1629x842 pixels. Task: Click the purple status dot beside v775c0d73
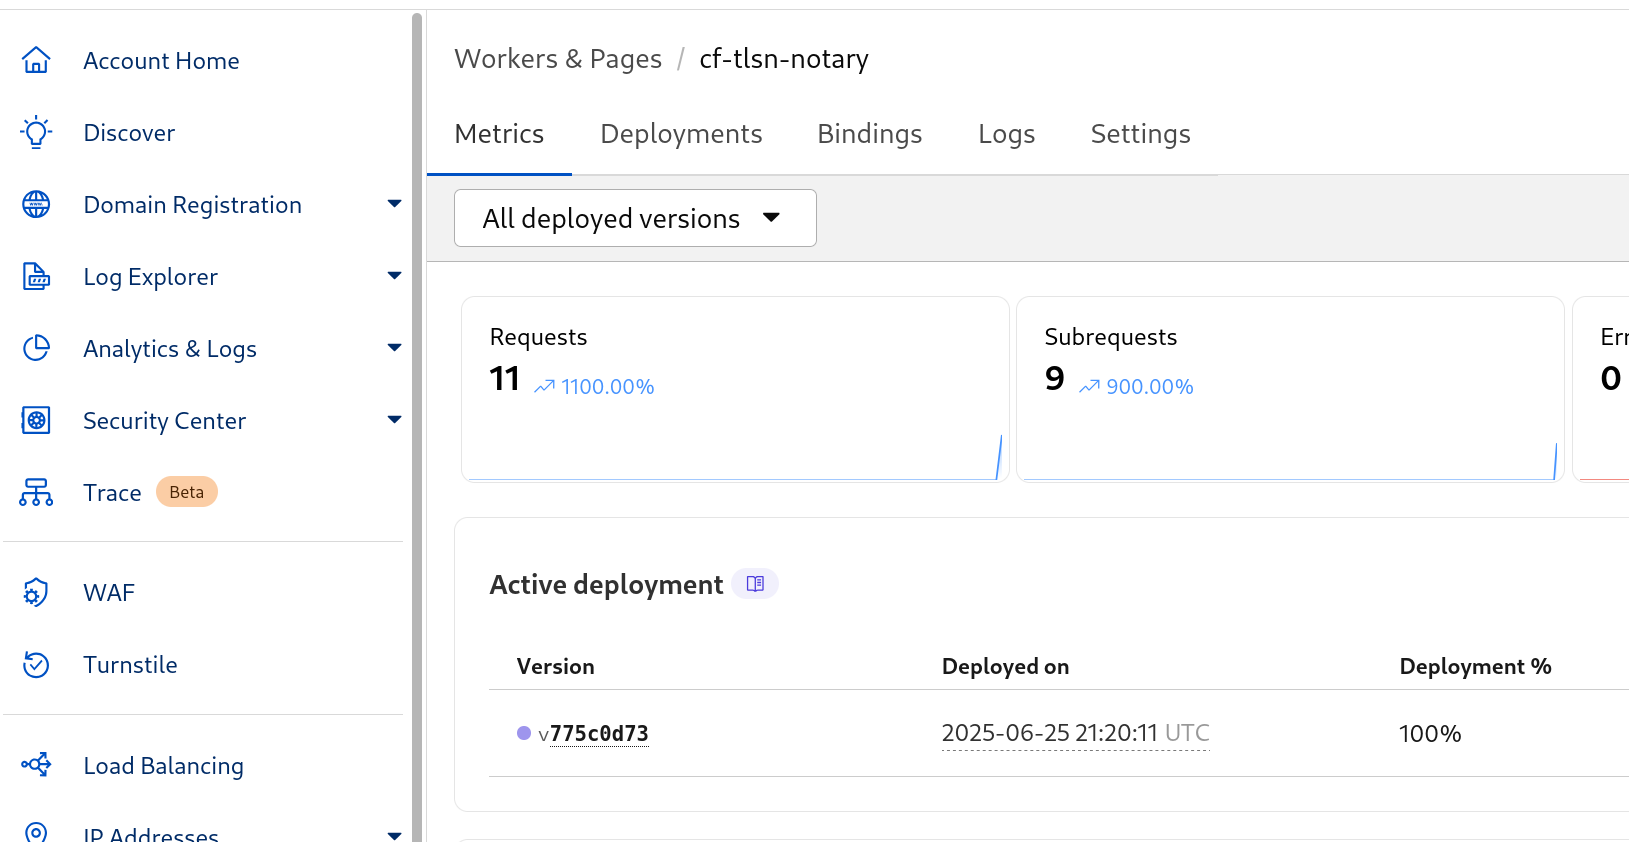[524, 733]
